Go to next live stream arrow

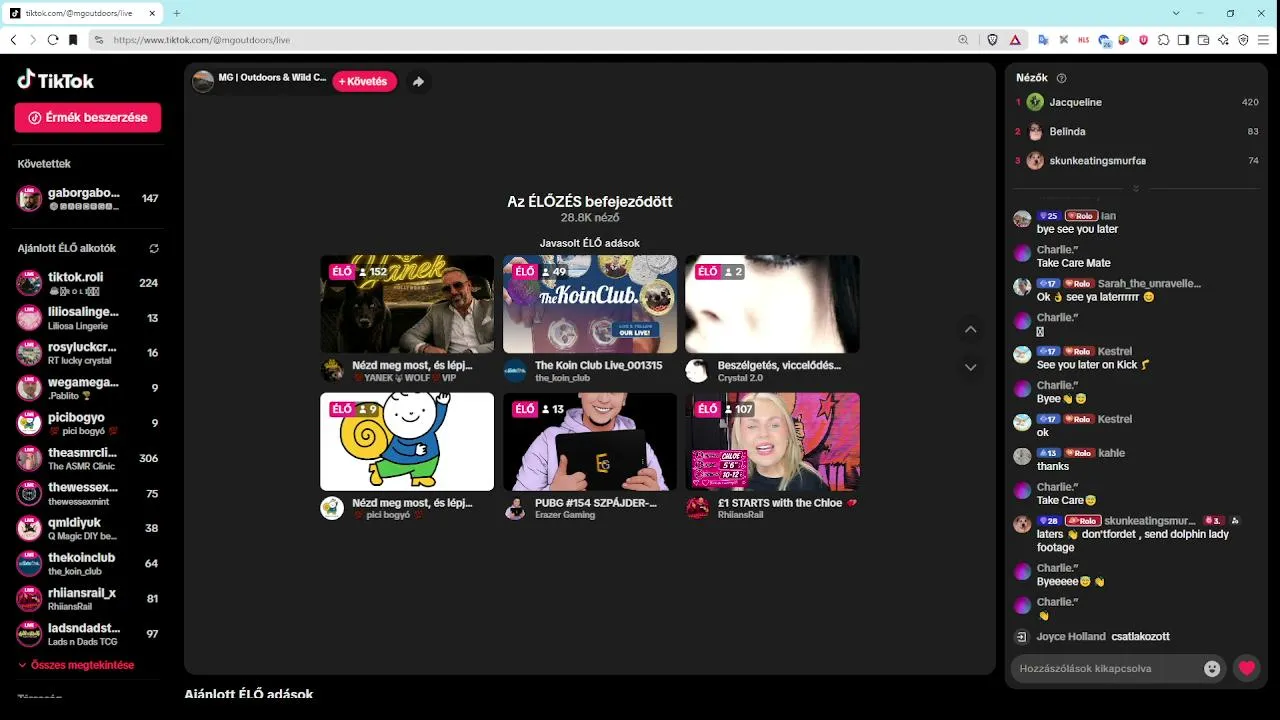point(970,367)
